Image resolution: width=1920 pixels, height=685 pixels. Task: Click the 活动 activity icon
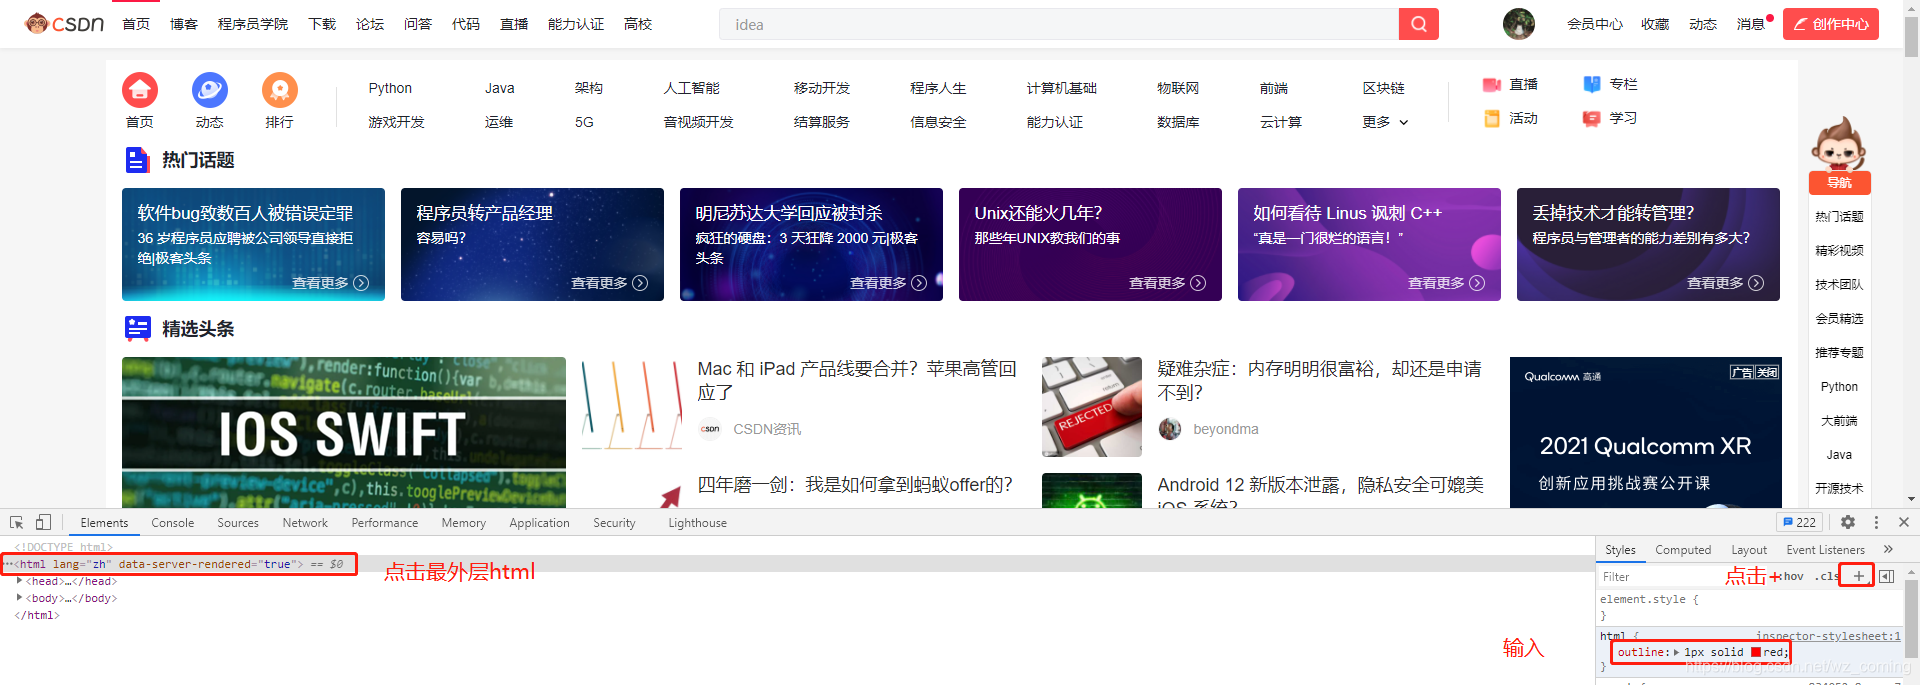[x=1492, y=118]
